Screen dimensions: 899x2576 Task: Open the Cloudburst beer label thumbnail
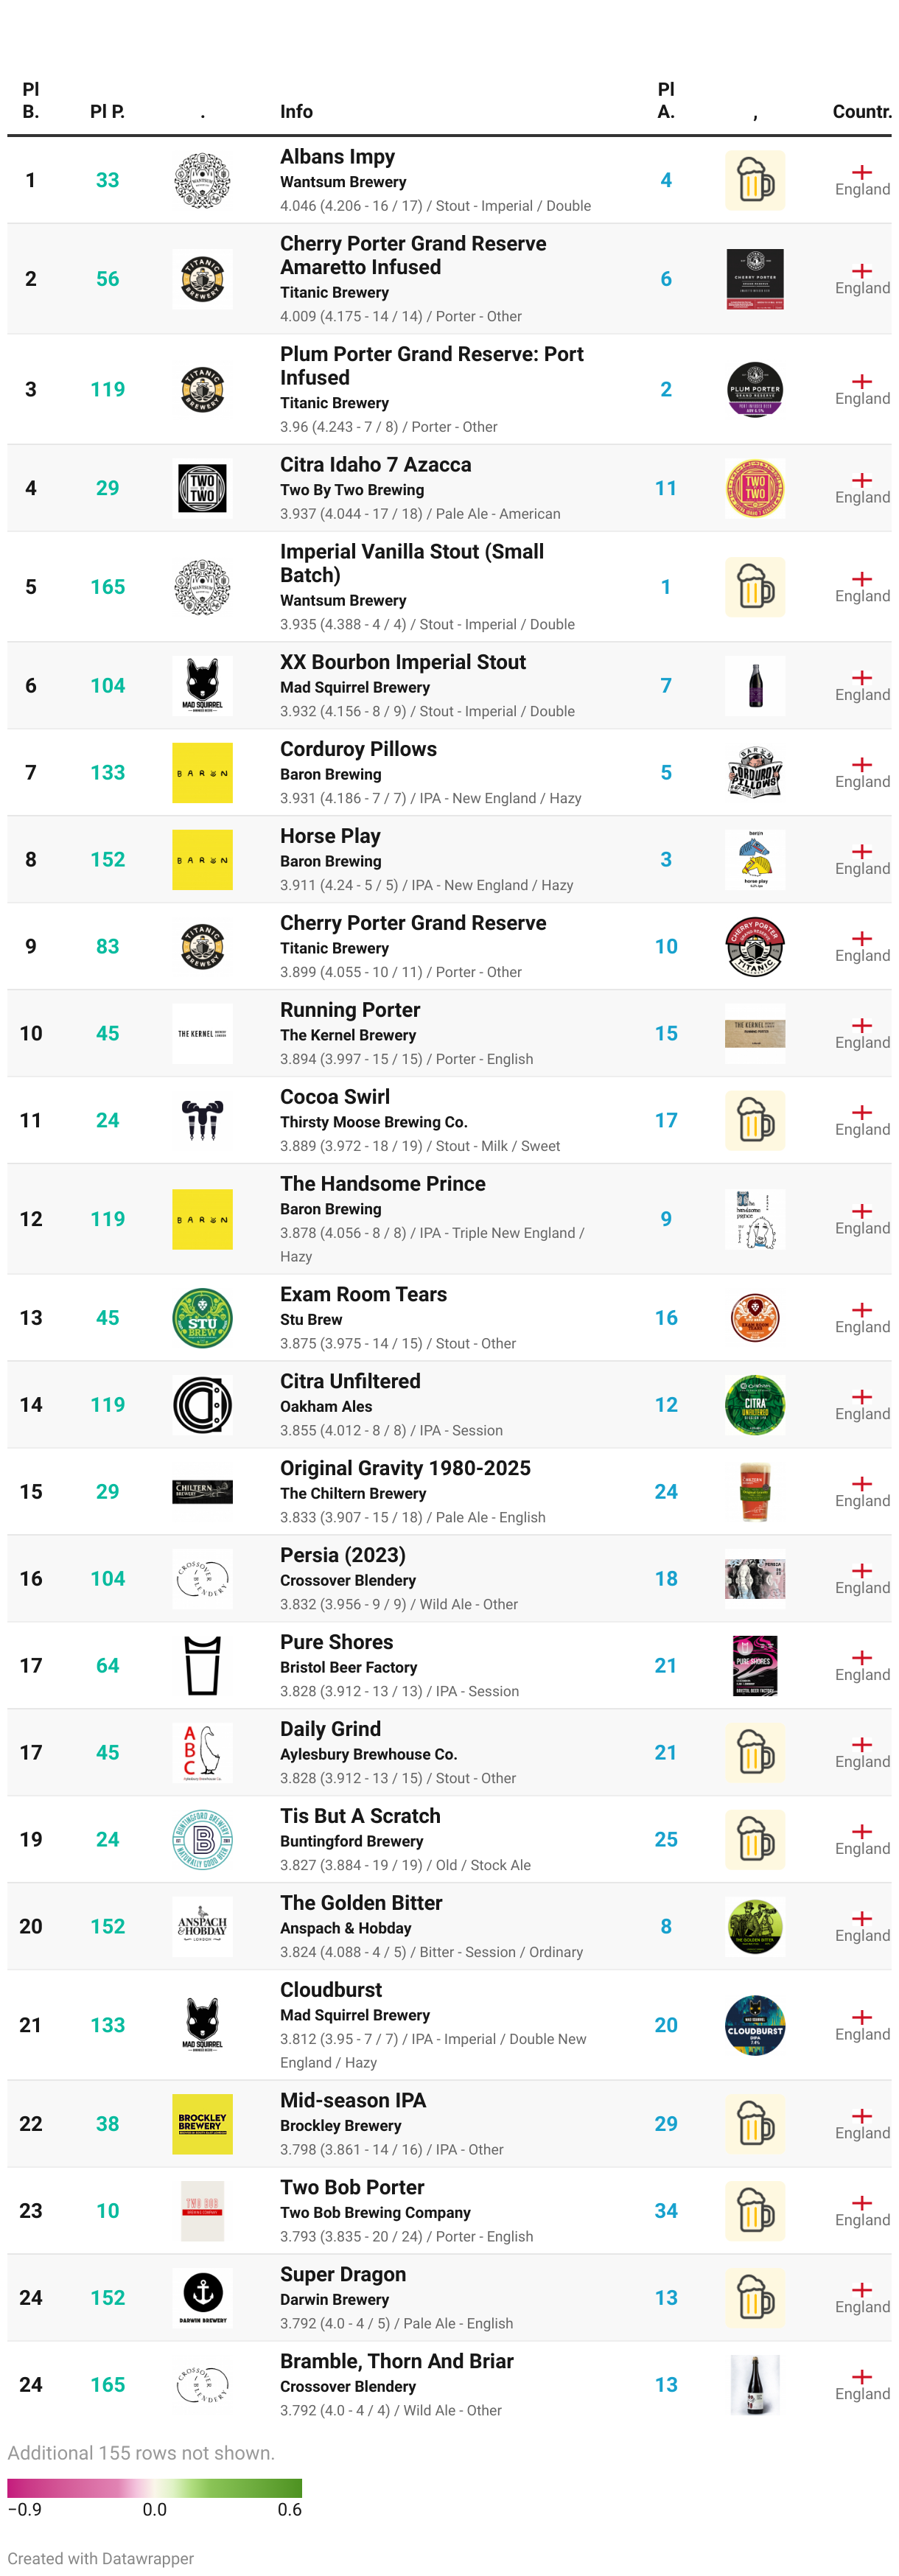[x=755, y=2025]
